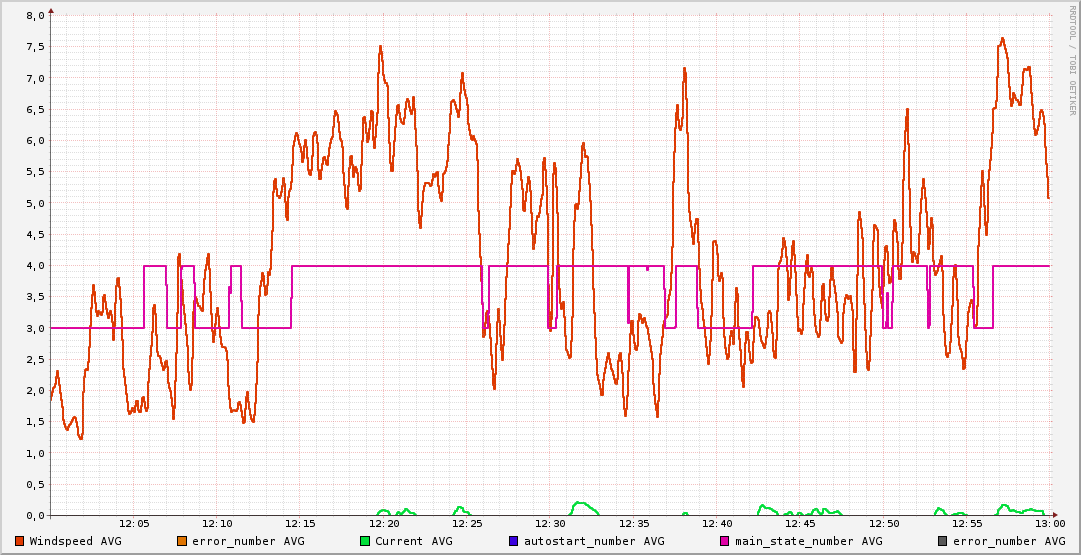Click the 0,0 value on the y-axis
The width and height of the screenshot is (1081, 555).
tap(35, 515)
